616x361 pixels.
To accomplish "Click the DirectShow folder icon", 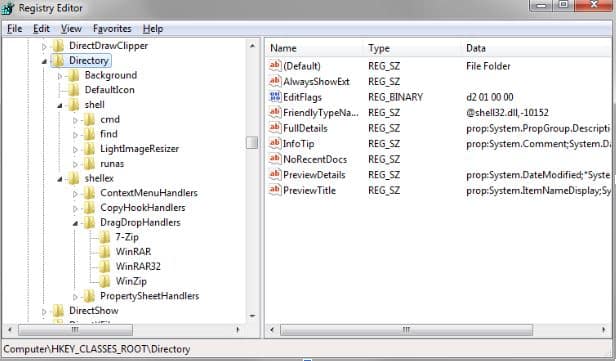I will 59,311.
